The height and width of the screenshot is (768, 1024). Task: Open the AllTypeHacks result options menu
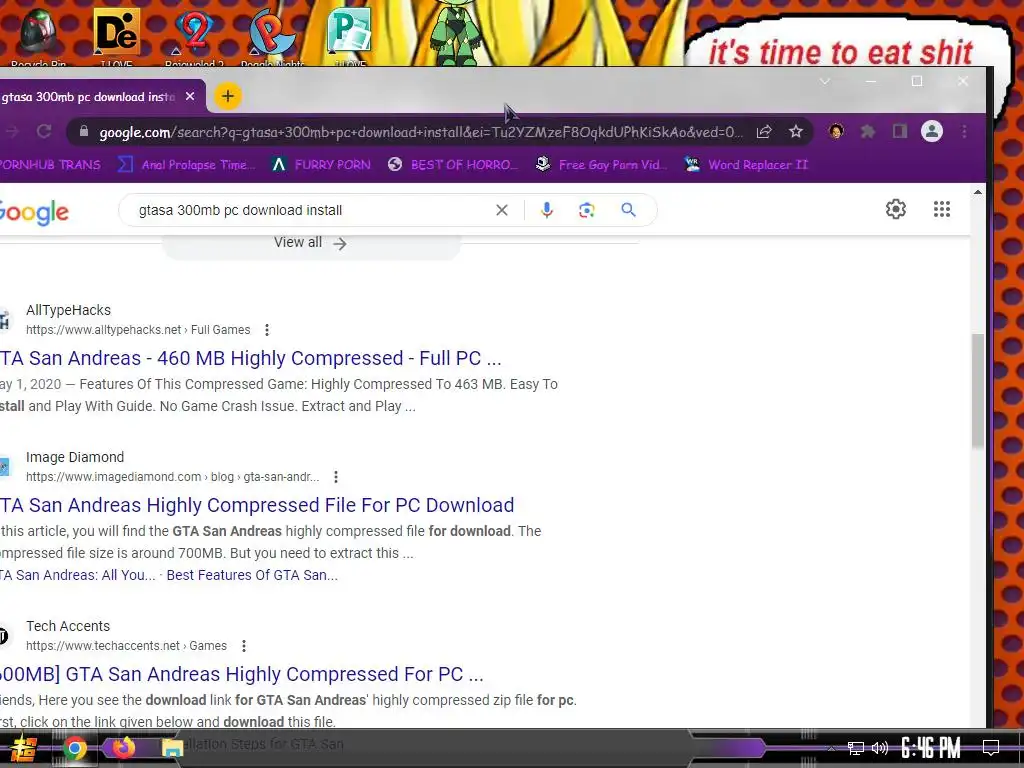(266, 330)
